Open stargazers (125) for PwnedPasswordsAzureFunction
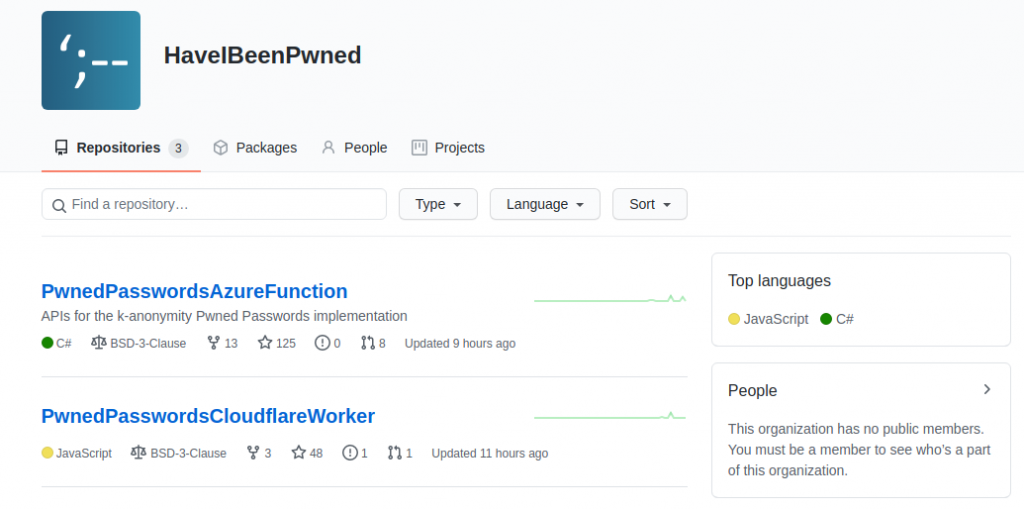This screenshot has height=510, width=1024. (276, 343)
